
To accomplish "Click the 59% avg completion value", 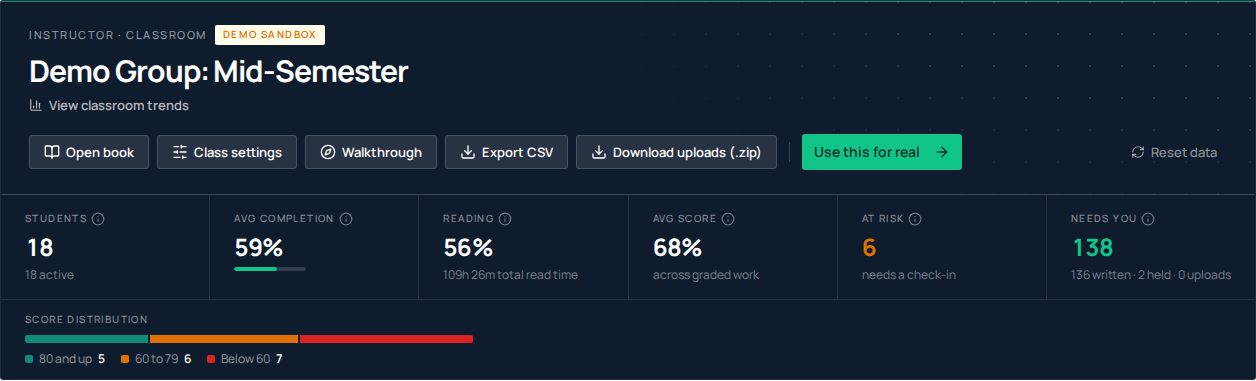I will click(259, 247).
